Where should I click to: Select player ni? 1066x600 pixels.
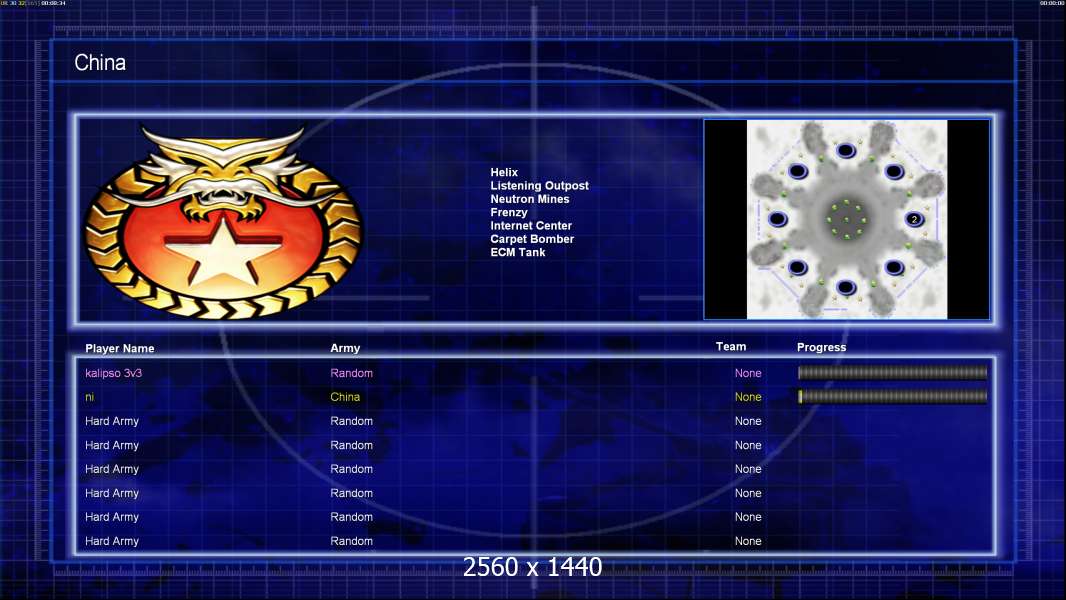89,397
